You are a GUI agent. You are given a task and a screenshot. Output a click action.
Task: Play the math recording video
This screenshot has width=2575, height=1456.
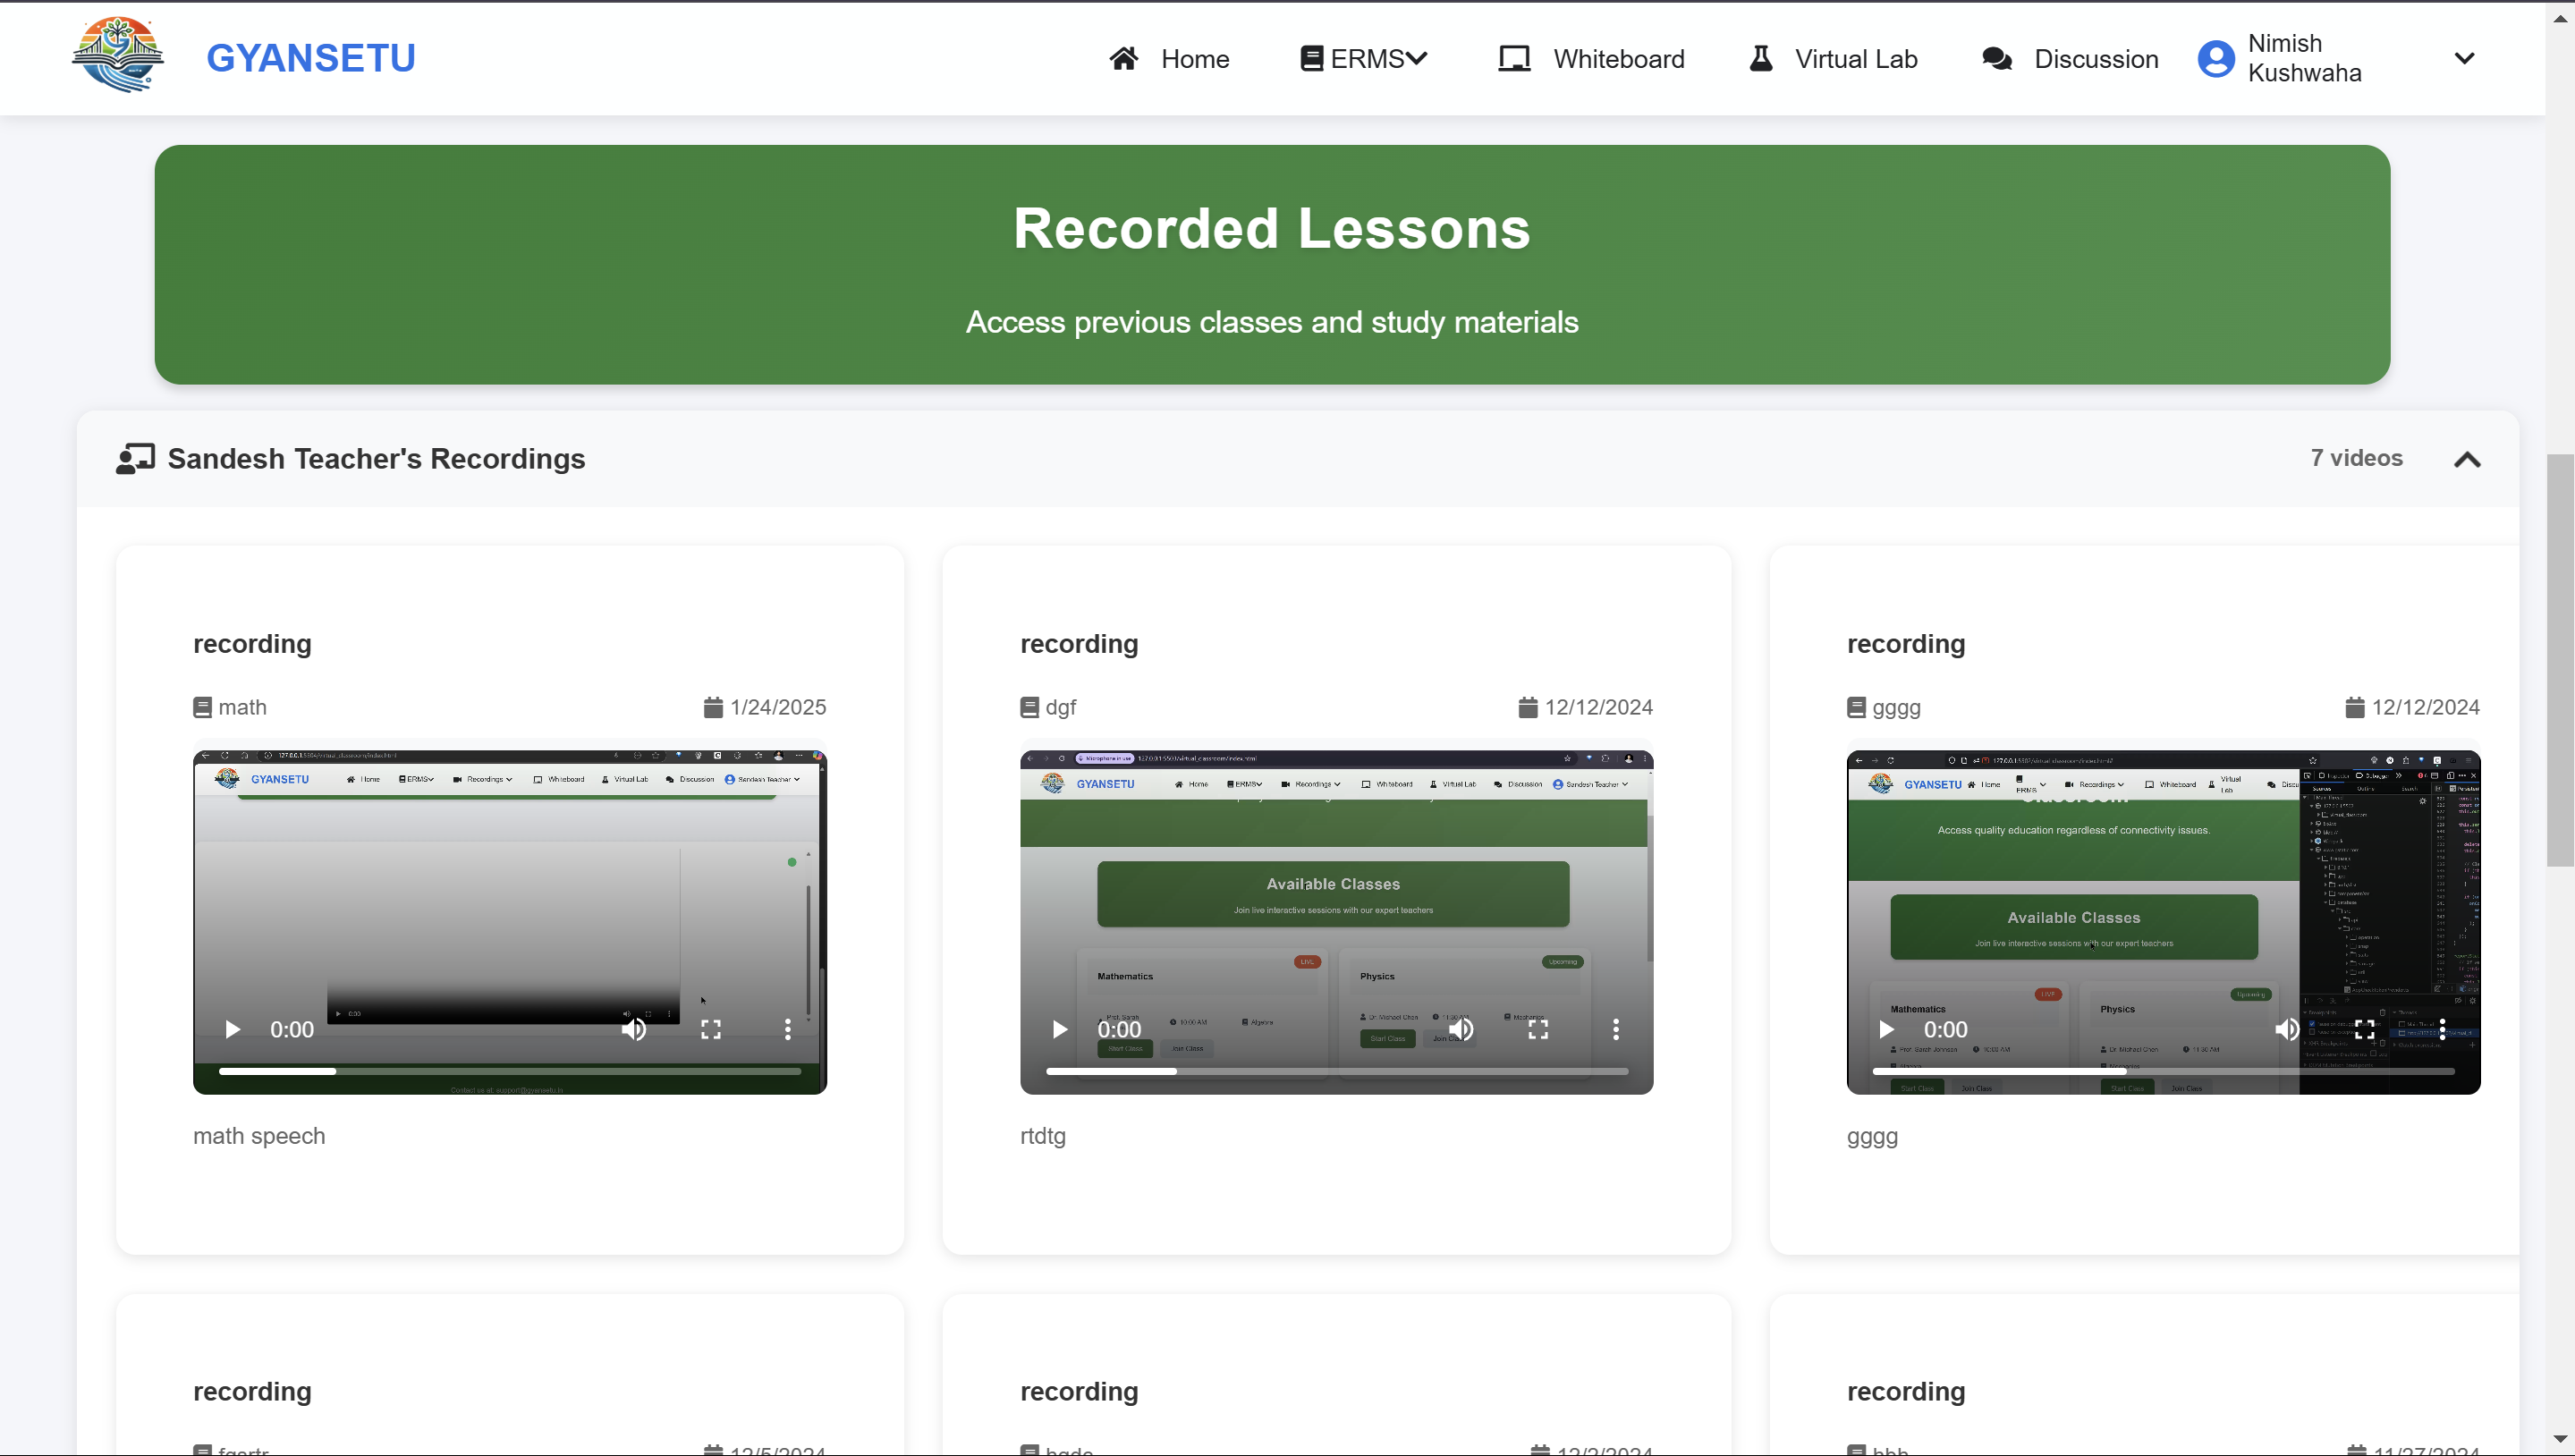(x=232, y=1029)
